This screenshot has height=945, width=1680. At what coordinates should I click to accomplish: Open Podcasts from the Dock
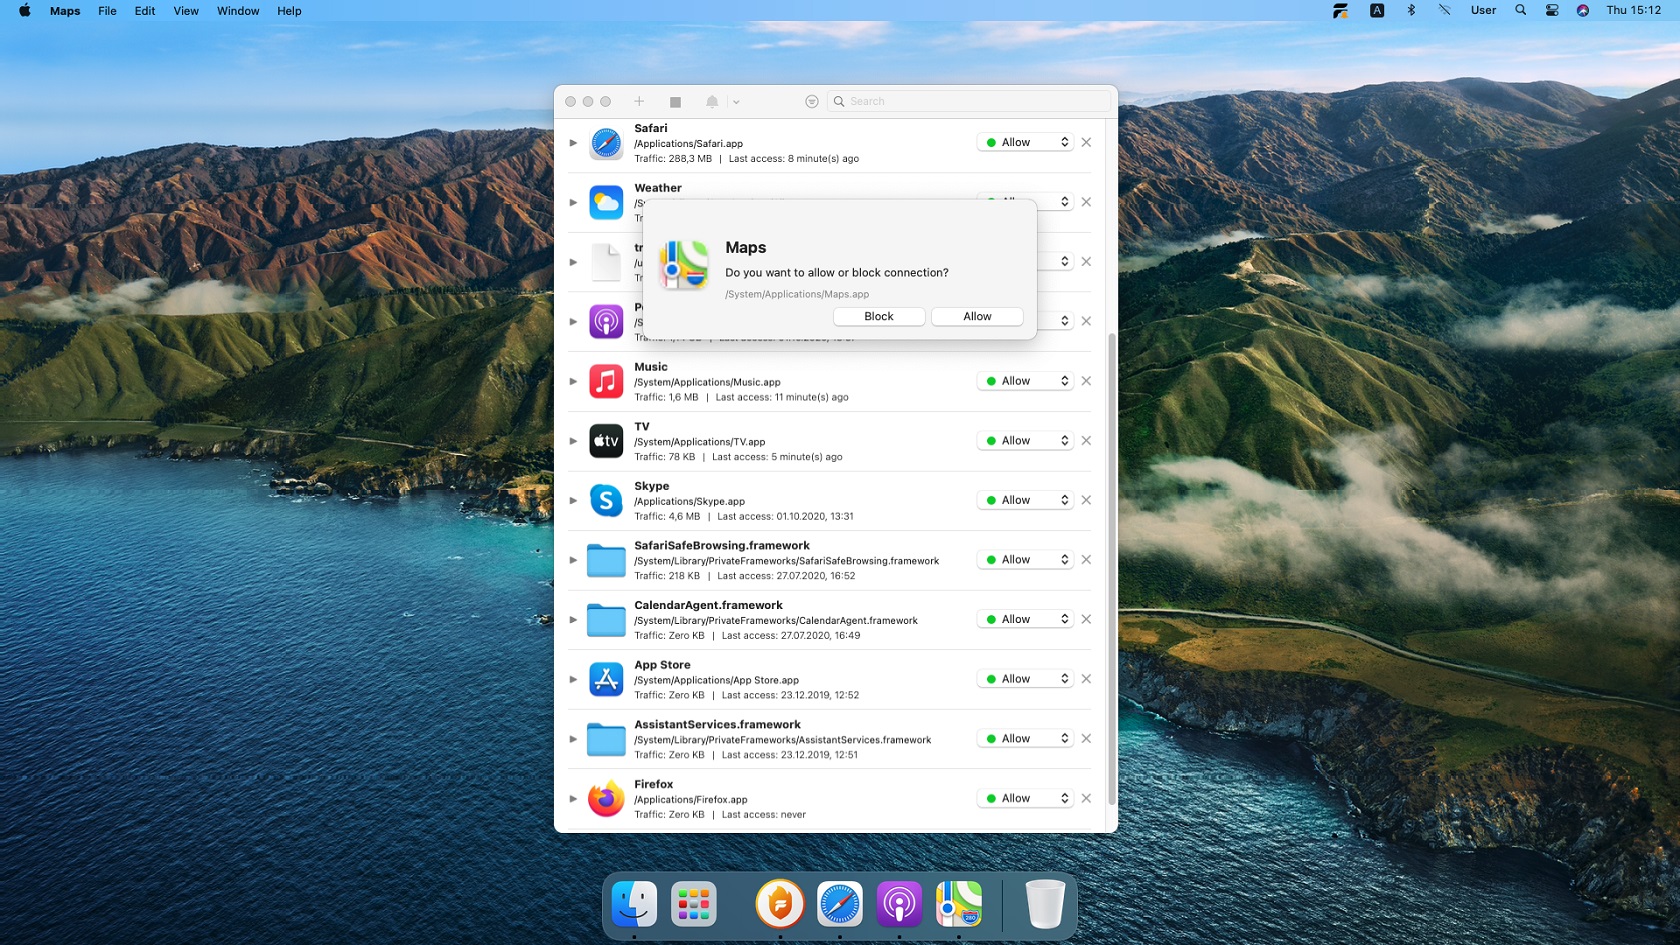tap(899, 904)
